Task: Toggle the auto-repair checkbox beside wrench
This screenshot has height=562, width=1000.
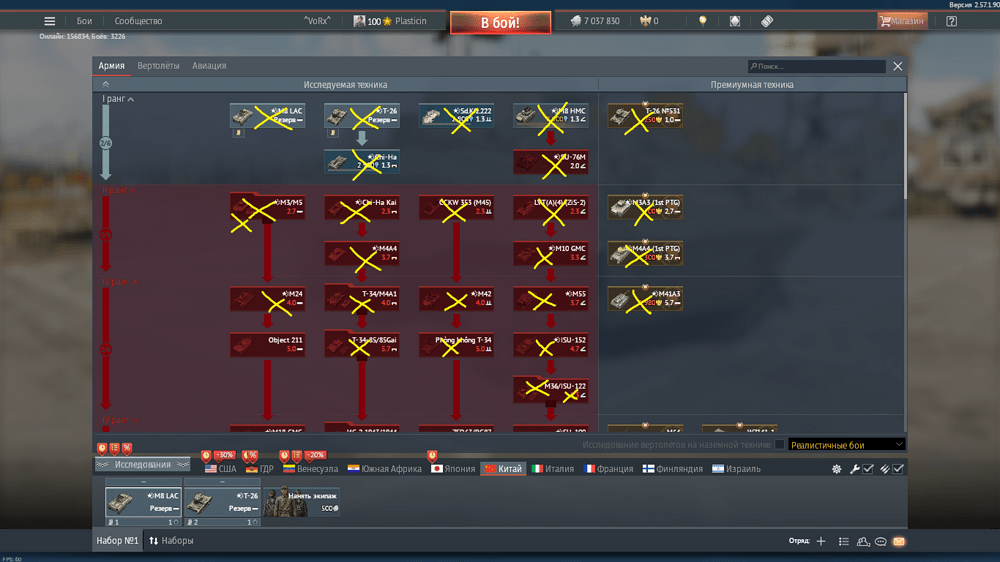Action: pyautogui.click(x=868, y=469)
